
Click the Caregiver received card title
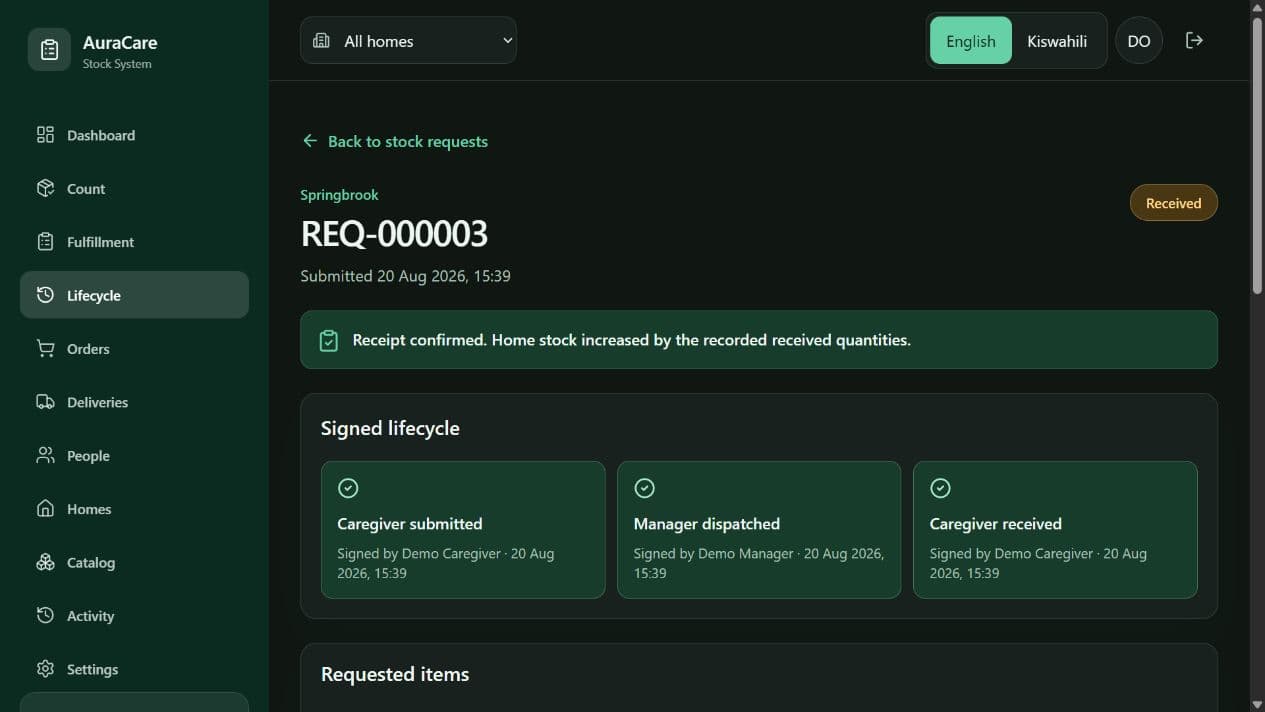point(996,524)
